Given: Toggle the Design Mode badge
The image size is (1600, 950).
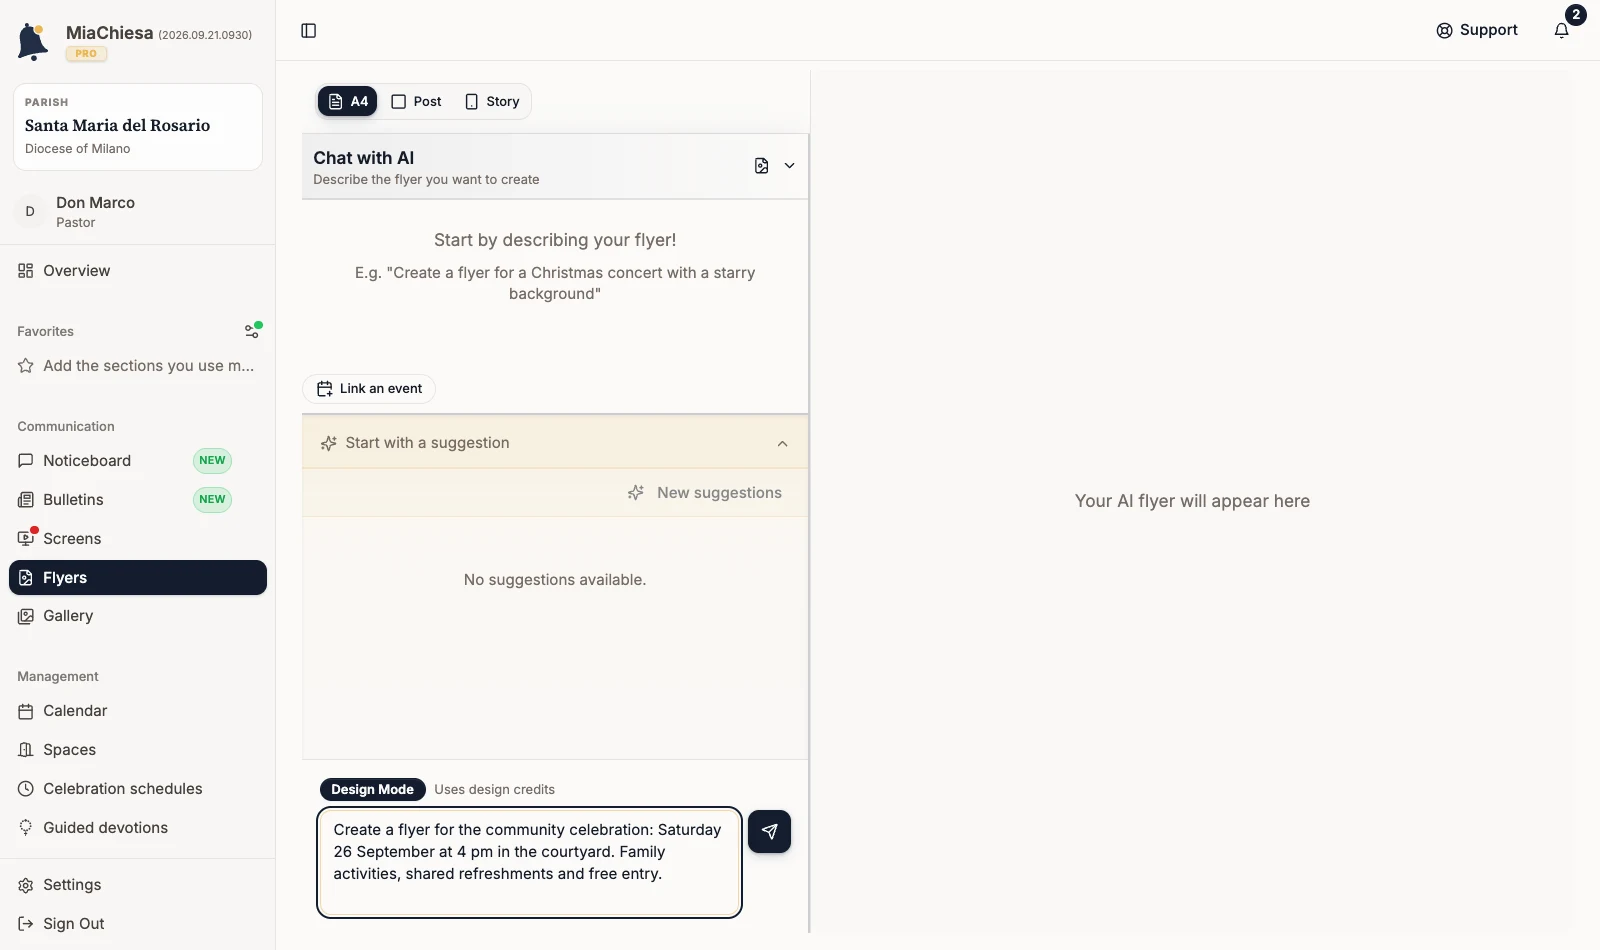Looking at the screenshot, I should coord(373,789).
